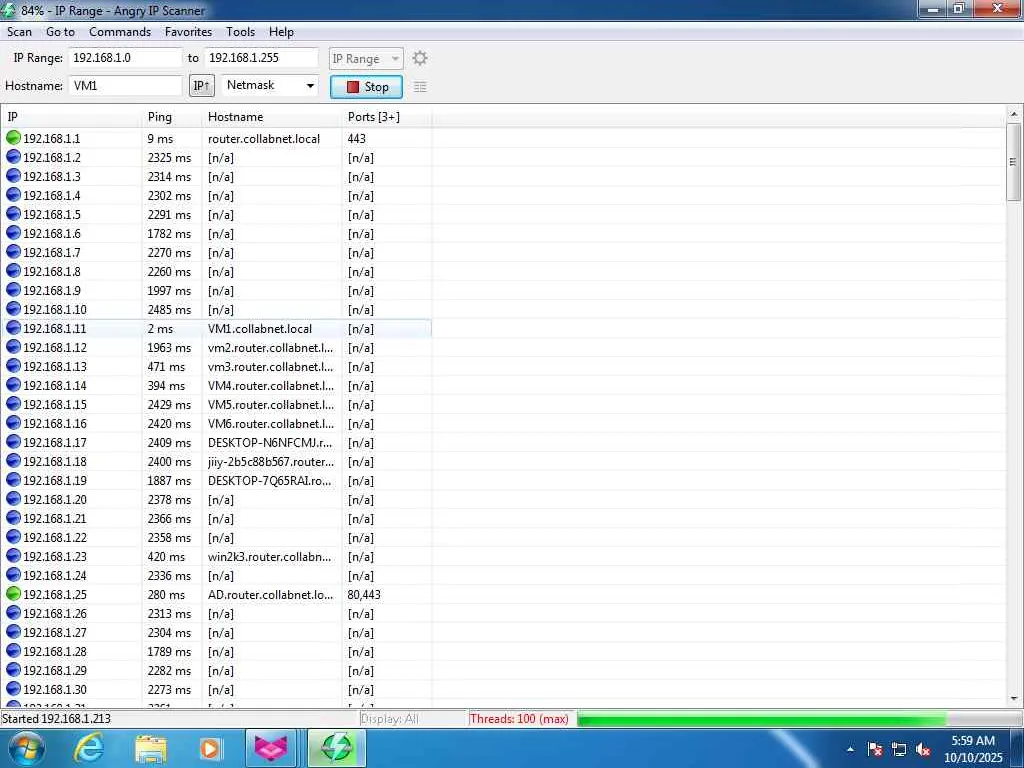Click the Hostname field containing VM1

125,86
